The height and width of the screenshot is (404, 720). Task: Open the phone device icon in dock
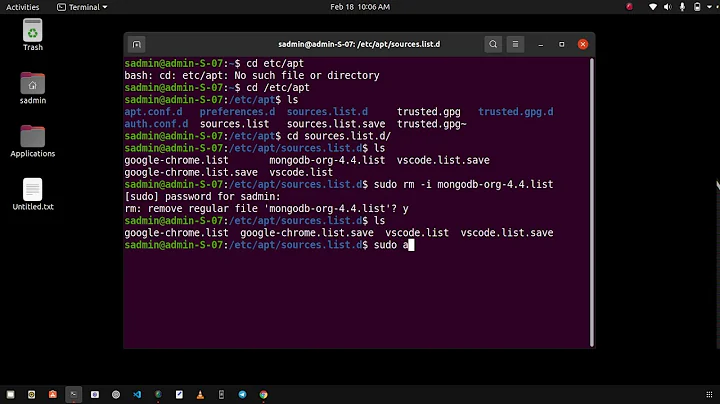tap(221, 394)
